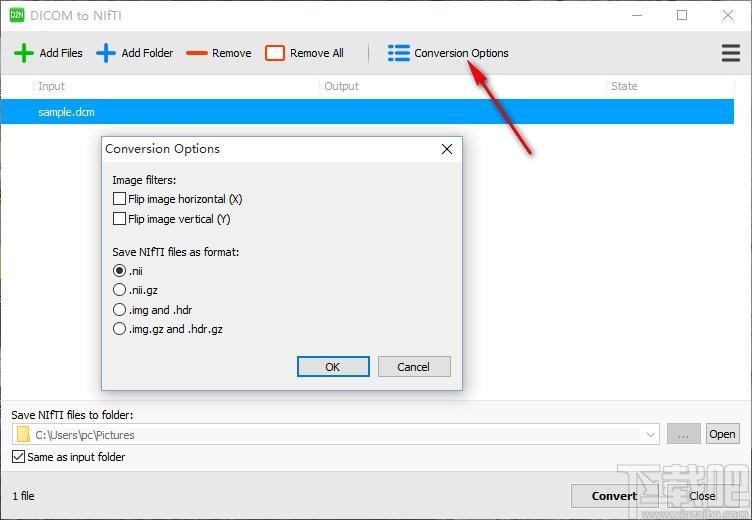
Task: Click the Remove All square icon
Action: (275, 53)
